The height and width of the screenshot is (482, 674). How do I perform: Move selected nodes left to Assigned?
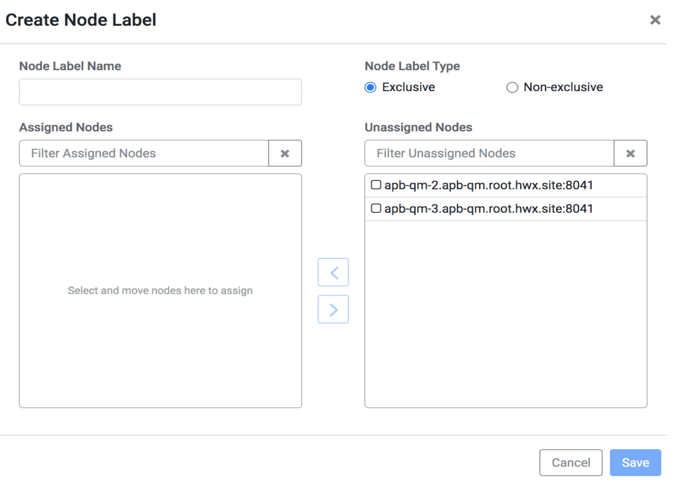coord(333,272)
